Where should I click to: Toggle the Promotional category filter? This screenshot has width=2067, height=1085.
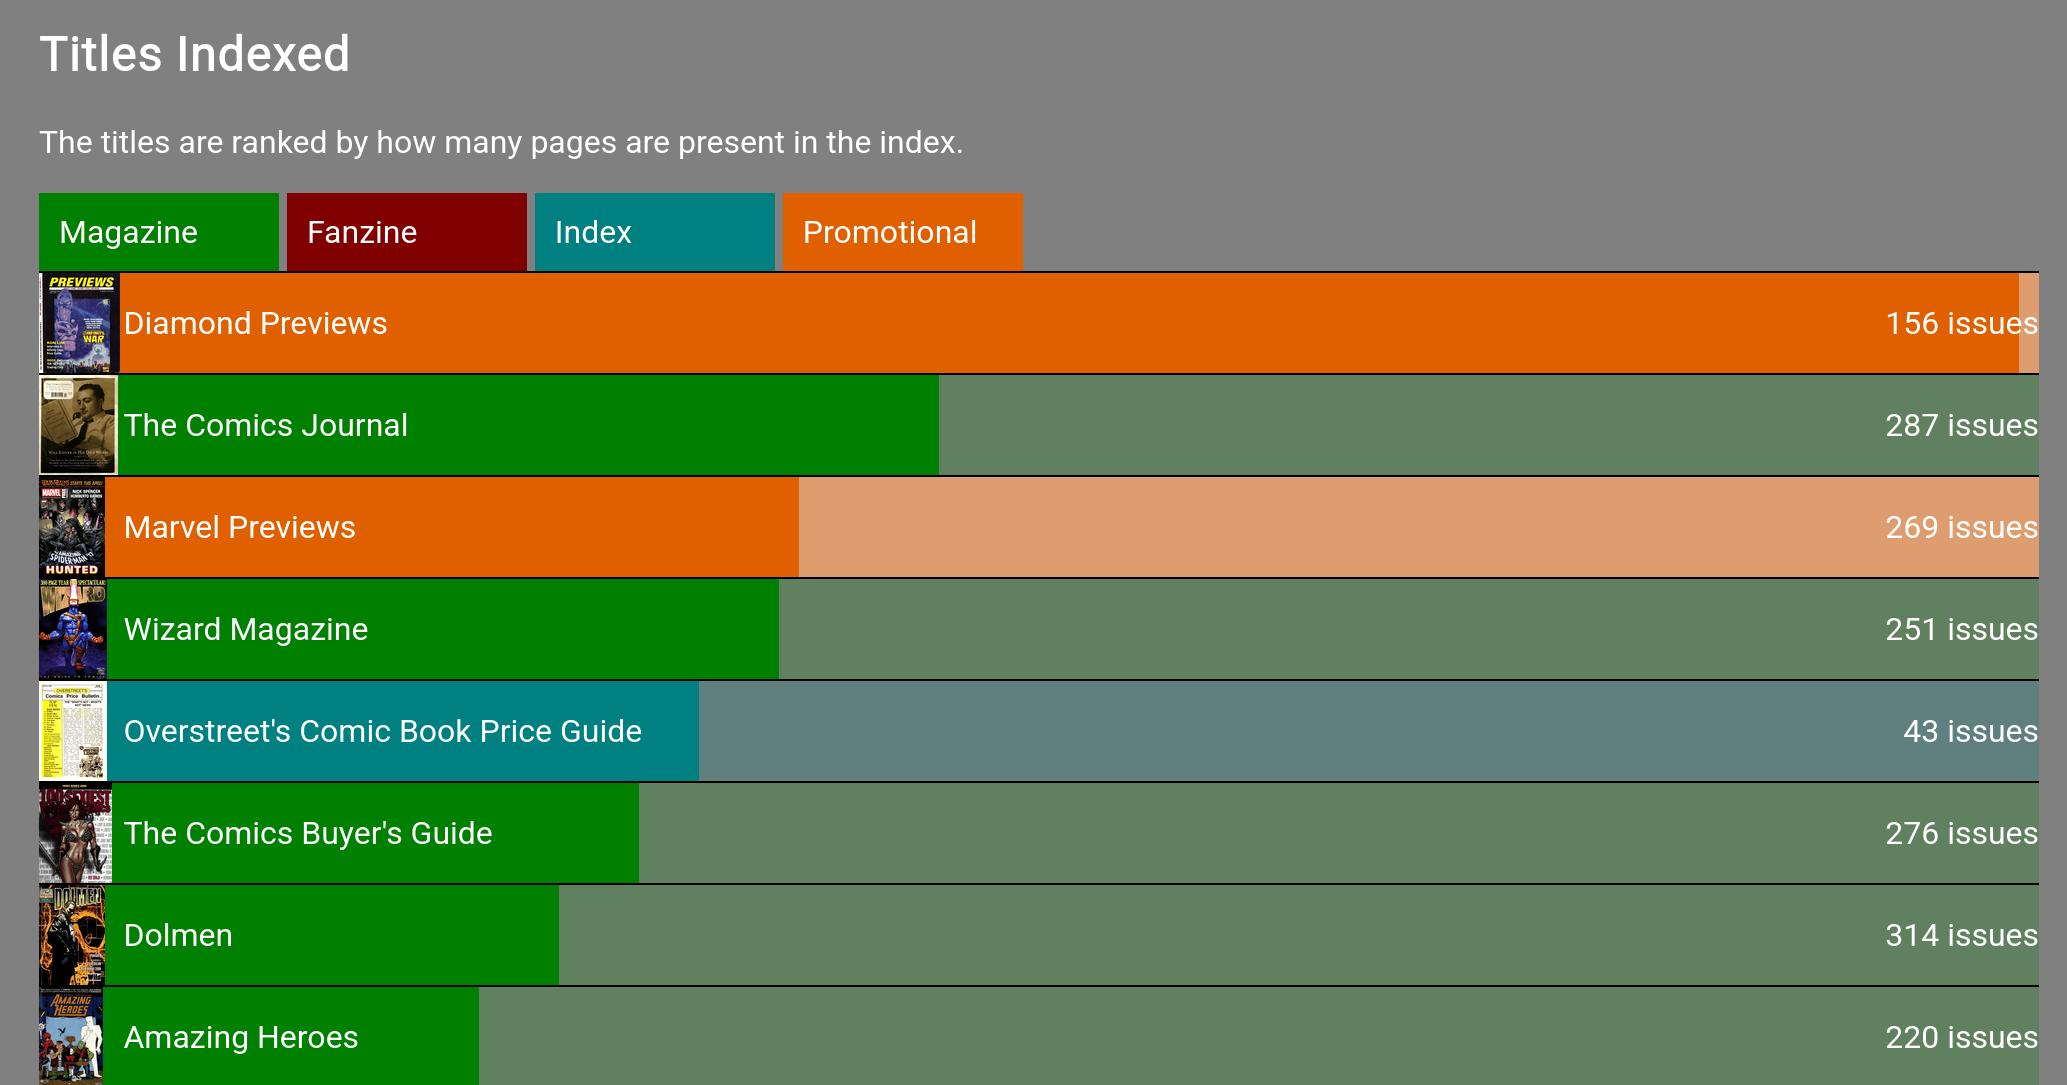click(903, 232)
